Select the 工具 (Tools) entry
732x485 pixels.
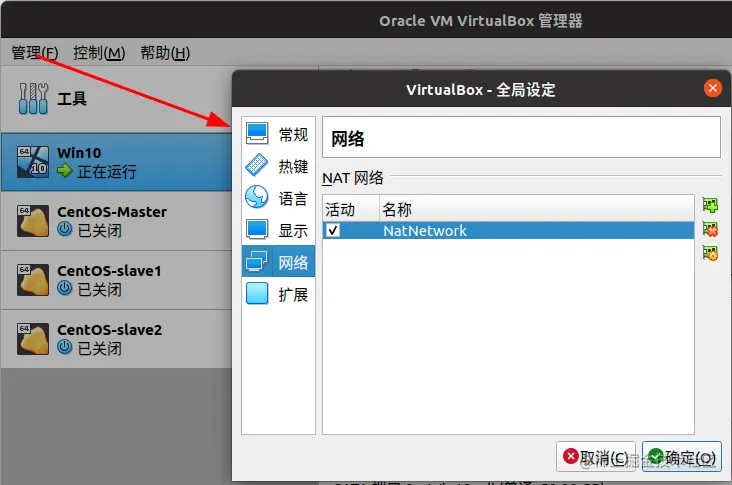point(117,99)
